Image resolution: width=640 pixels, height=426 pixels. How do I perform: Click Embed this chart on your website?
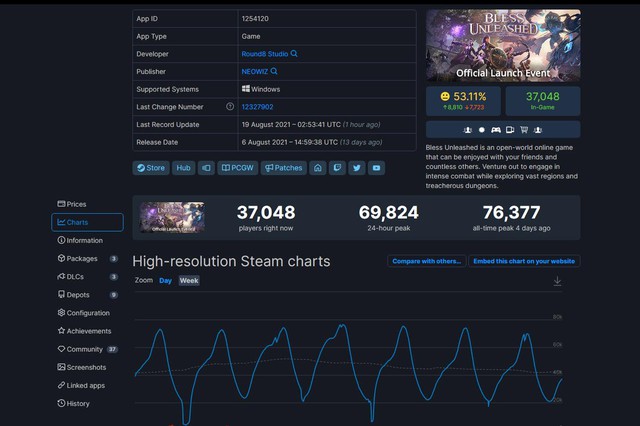(x=524, y=261)
